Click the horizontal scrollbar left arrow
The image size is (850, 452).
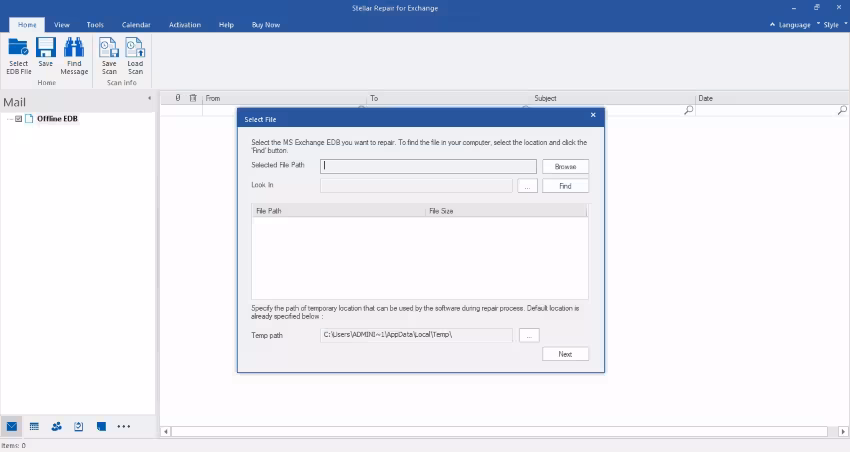coord(166,432)
